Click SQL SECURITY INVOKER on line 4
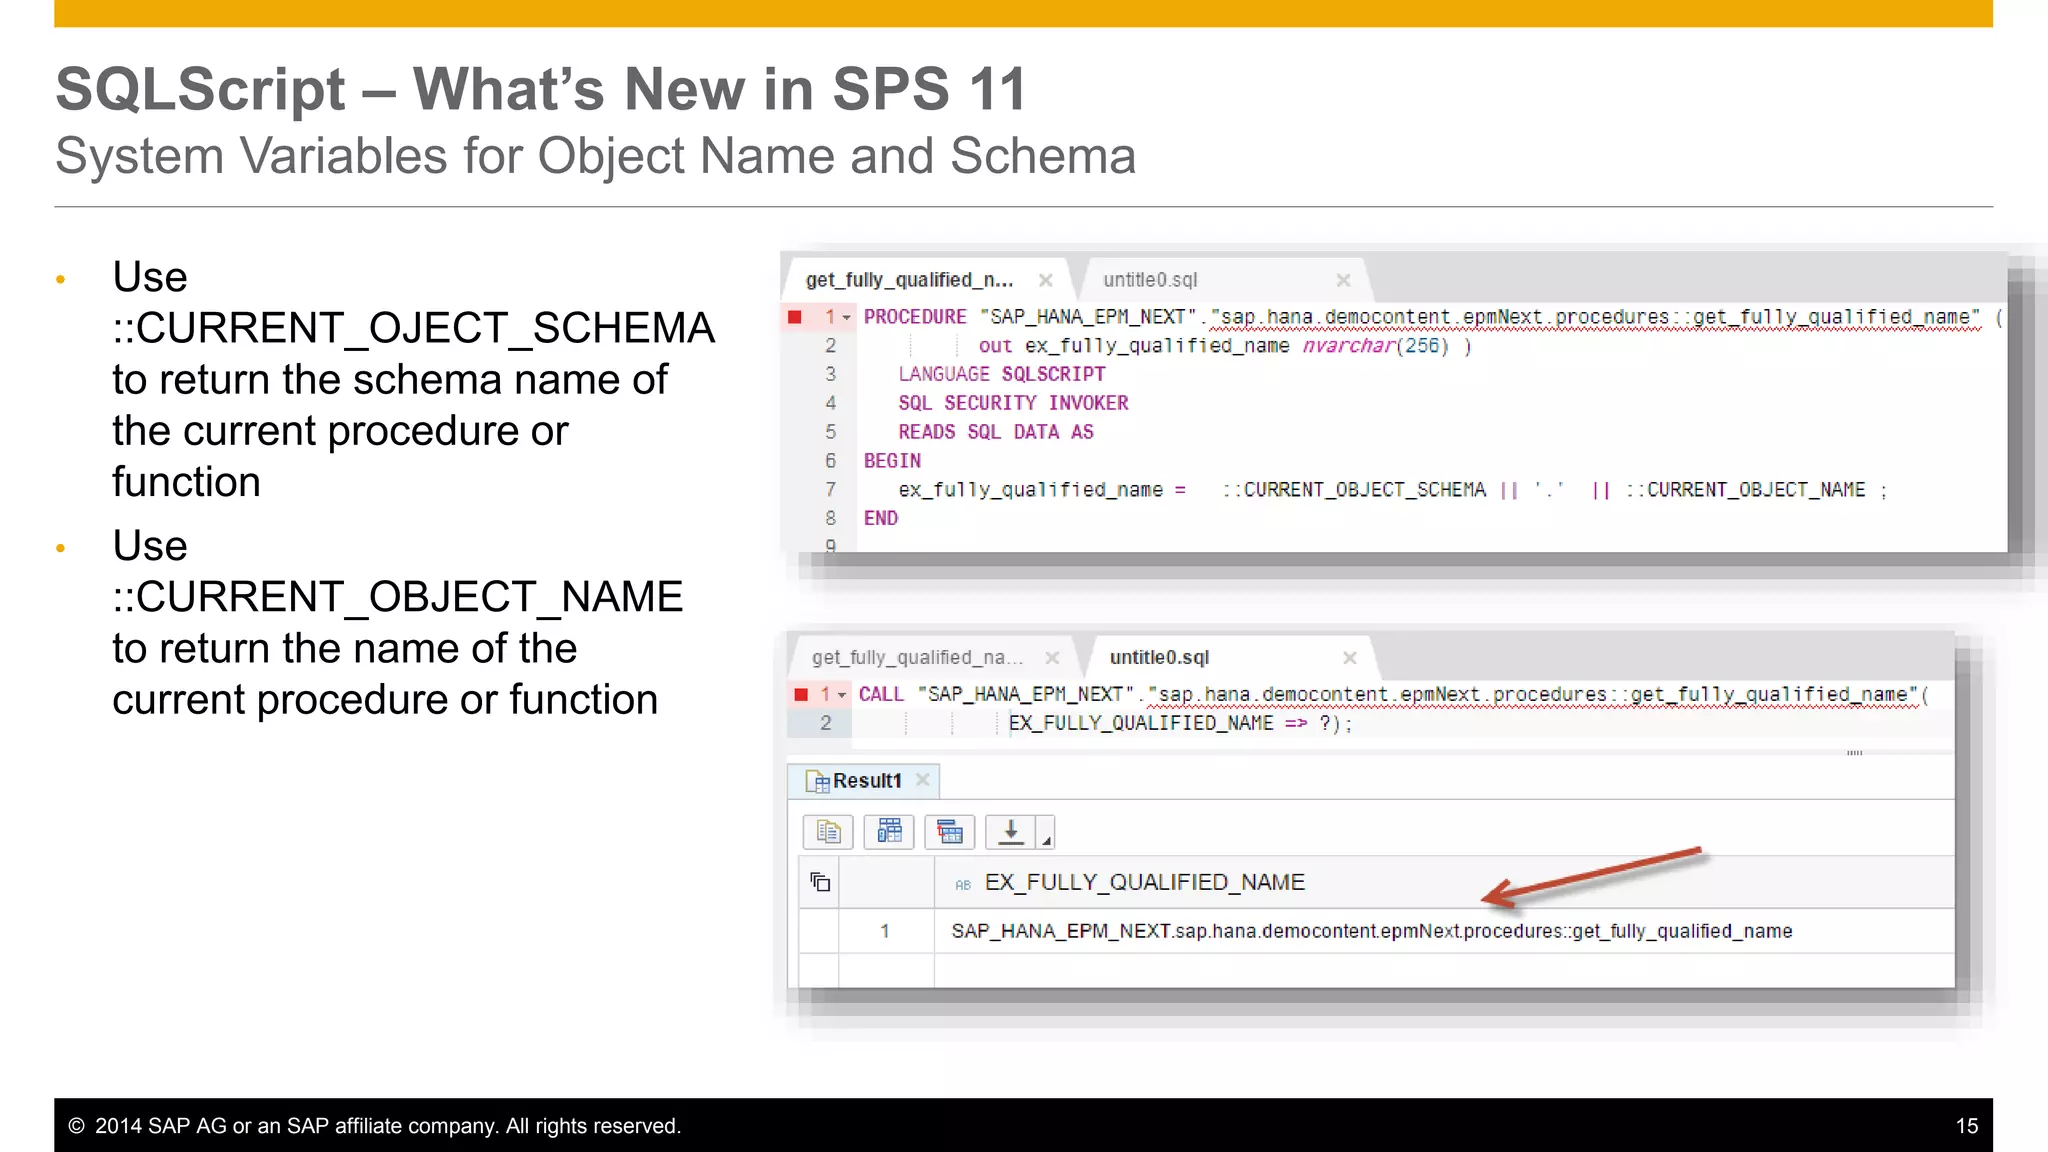The height and width of the screenshot is (1152, 2048). tap(1013, 403)
